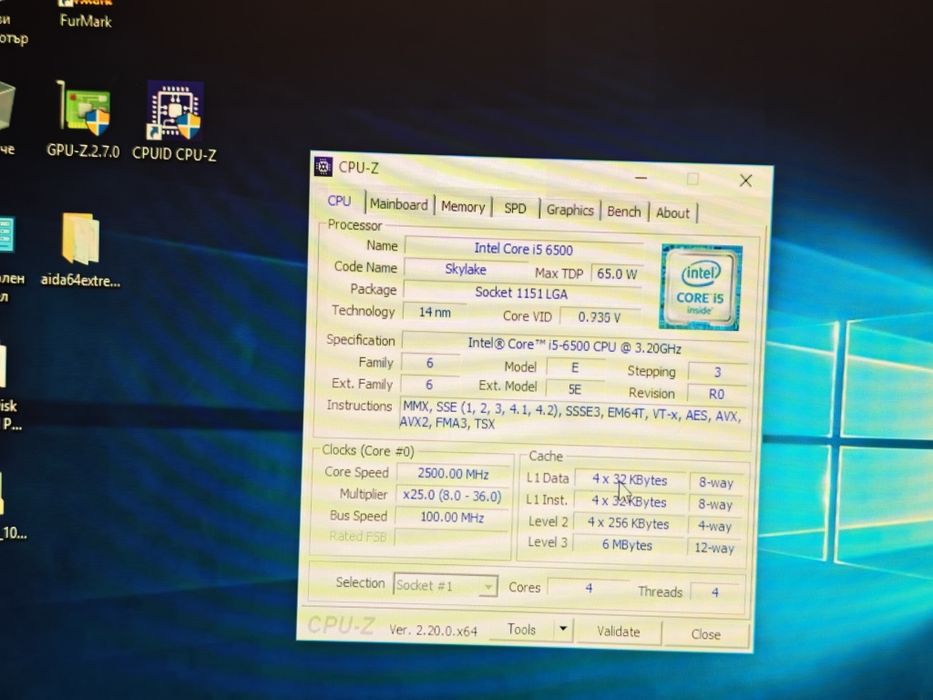Click the Validate button
933x700 pixels.
(x=618, y=632)
